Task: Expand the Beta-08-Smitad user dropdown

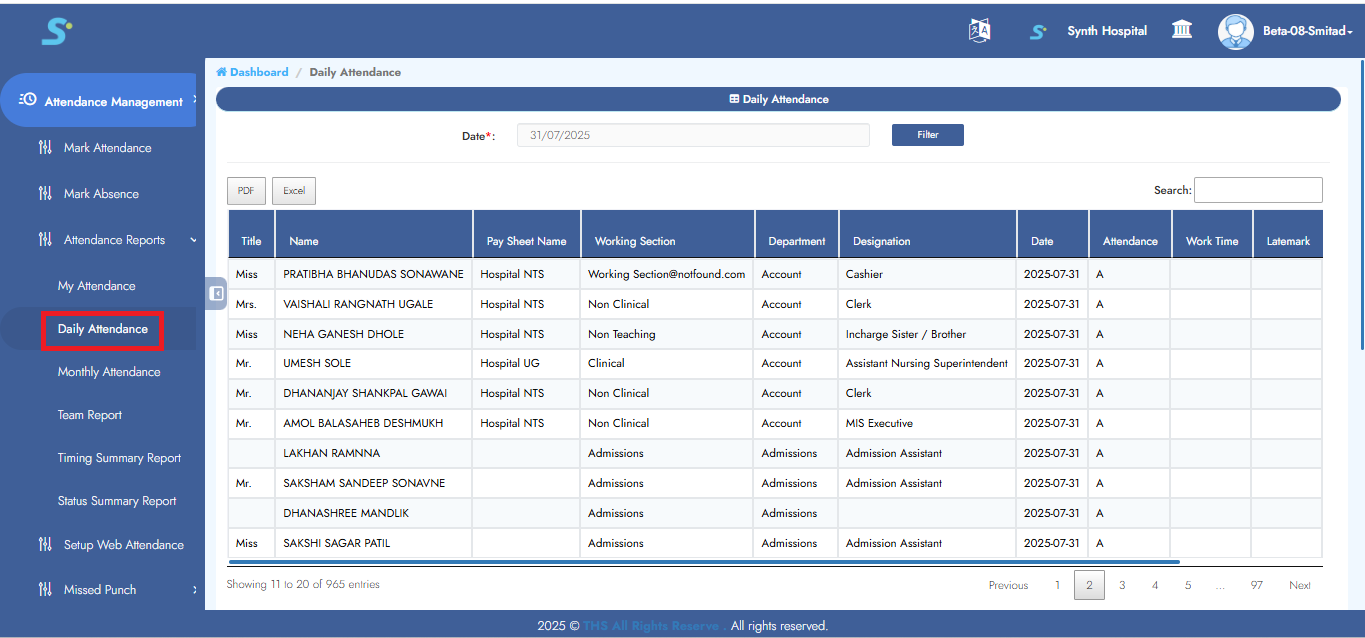Action: pos(1307,32)
